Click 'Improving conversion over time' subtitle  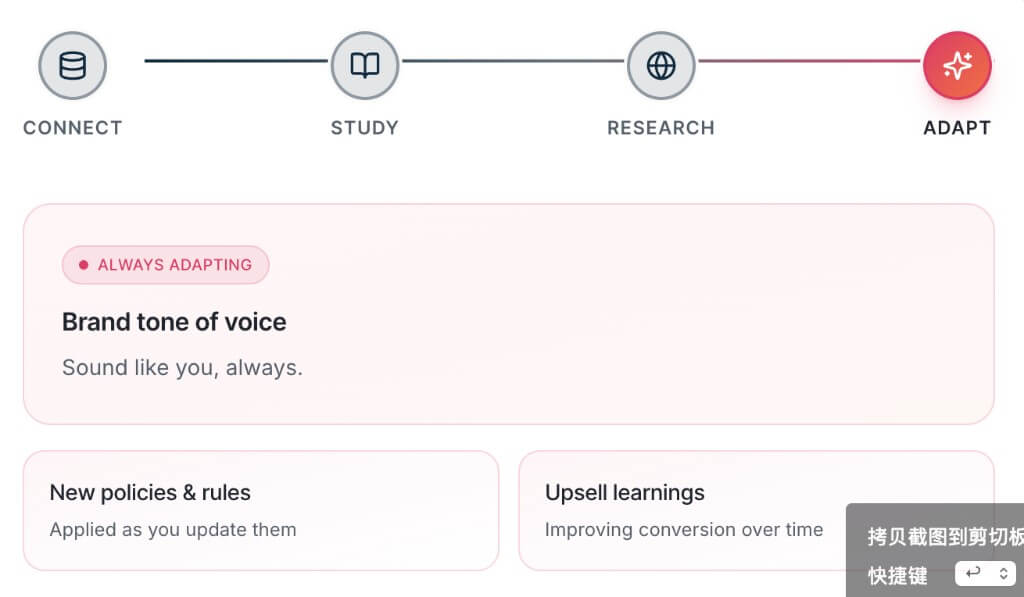(684, 529)
